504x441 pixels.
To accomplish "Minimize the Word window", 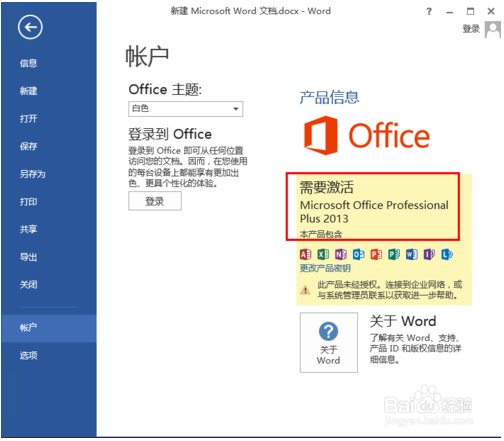I will tap(450, 12).
